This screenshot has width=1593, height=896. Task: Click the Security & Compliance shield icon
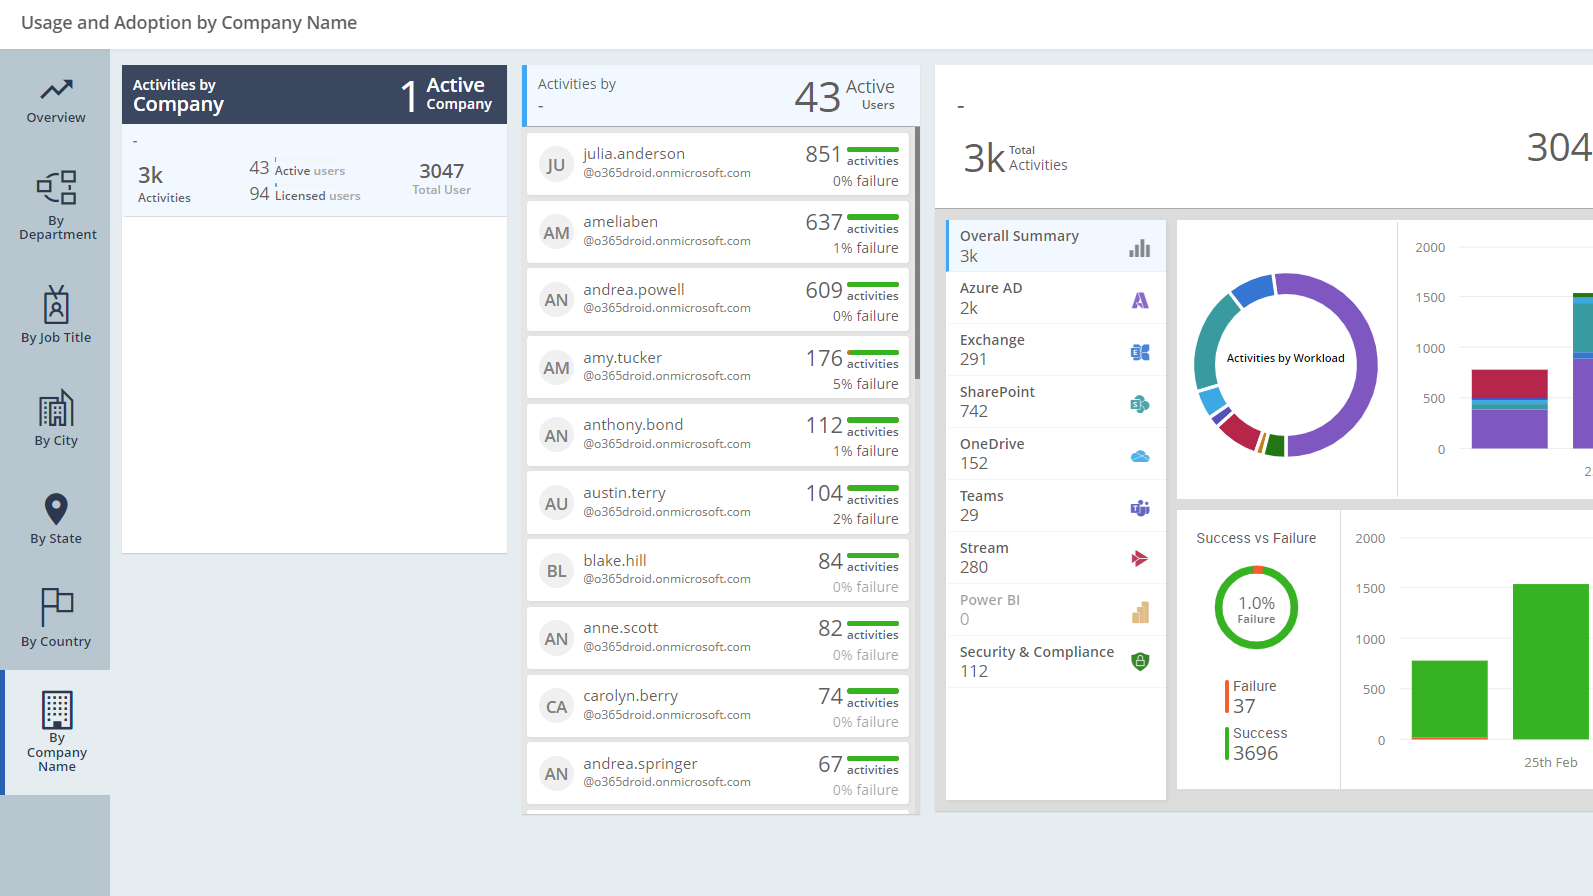point(1139,661)
